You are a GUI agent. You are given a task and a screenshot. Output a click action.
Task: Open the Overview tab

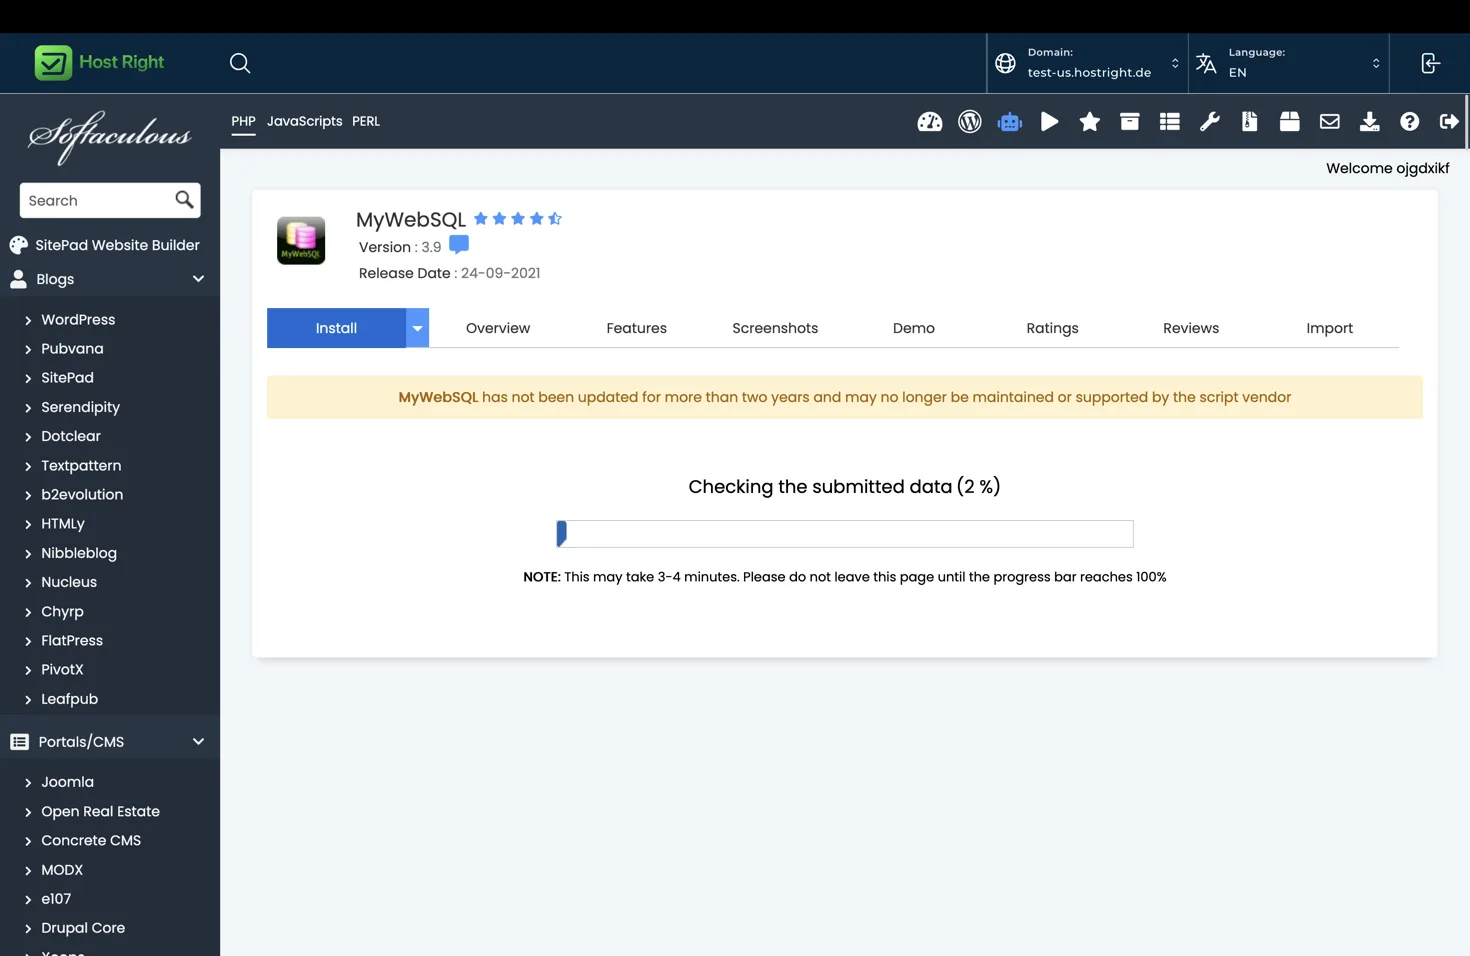(498, 328)
